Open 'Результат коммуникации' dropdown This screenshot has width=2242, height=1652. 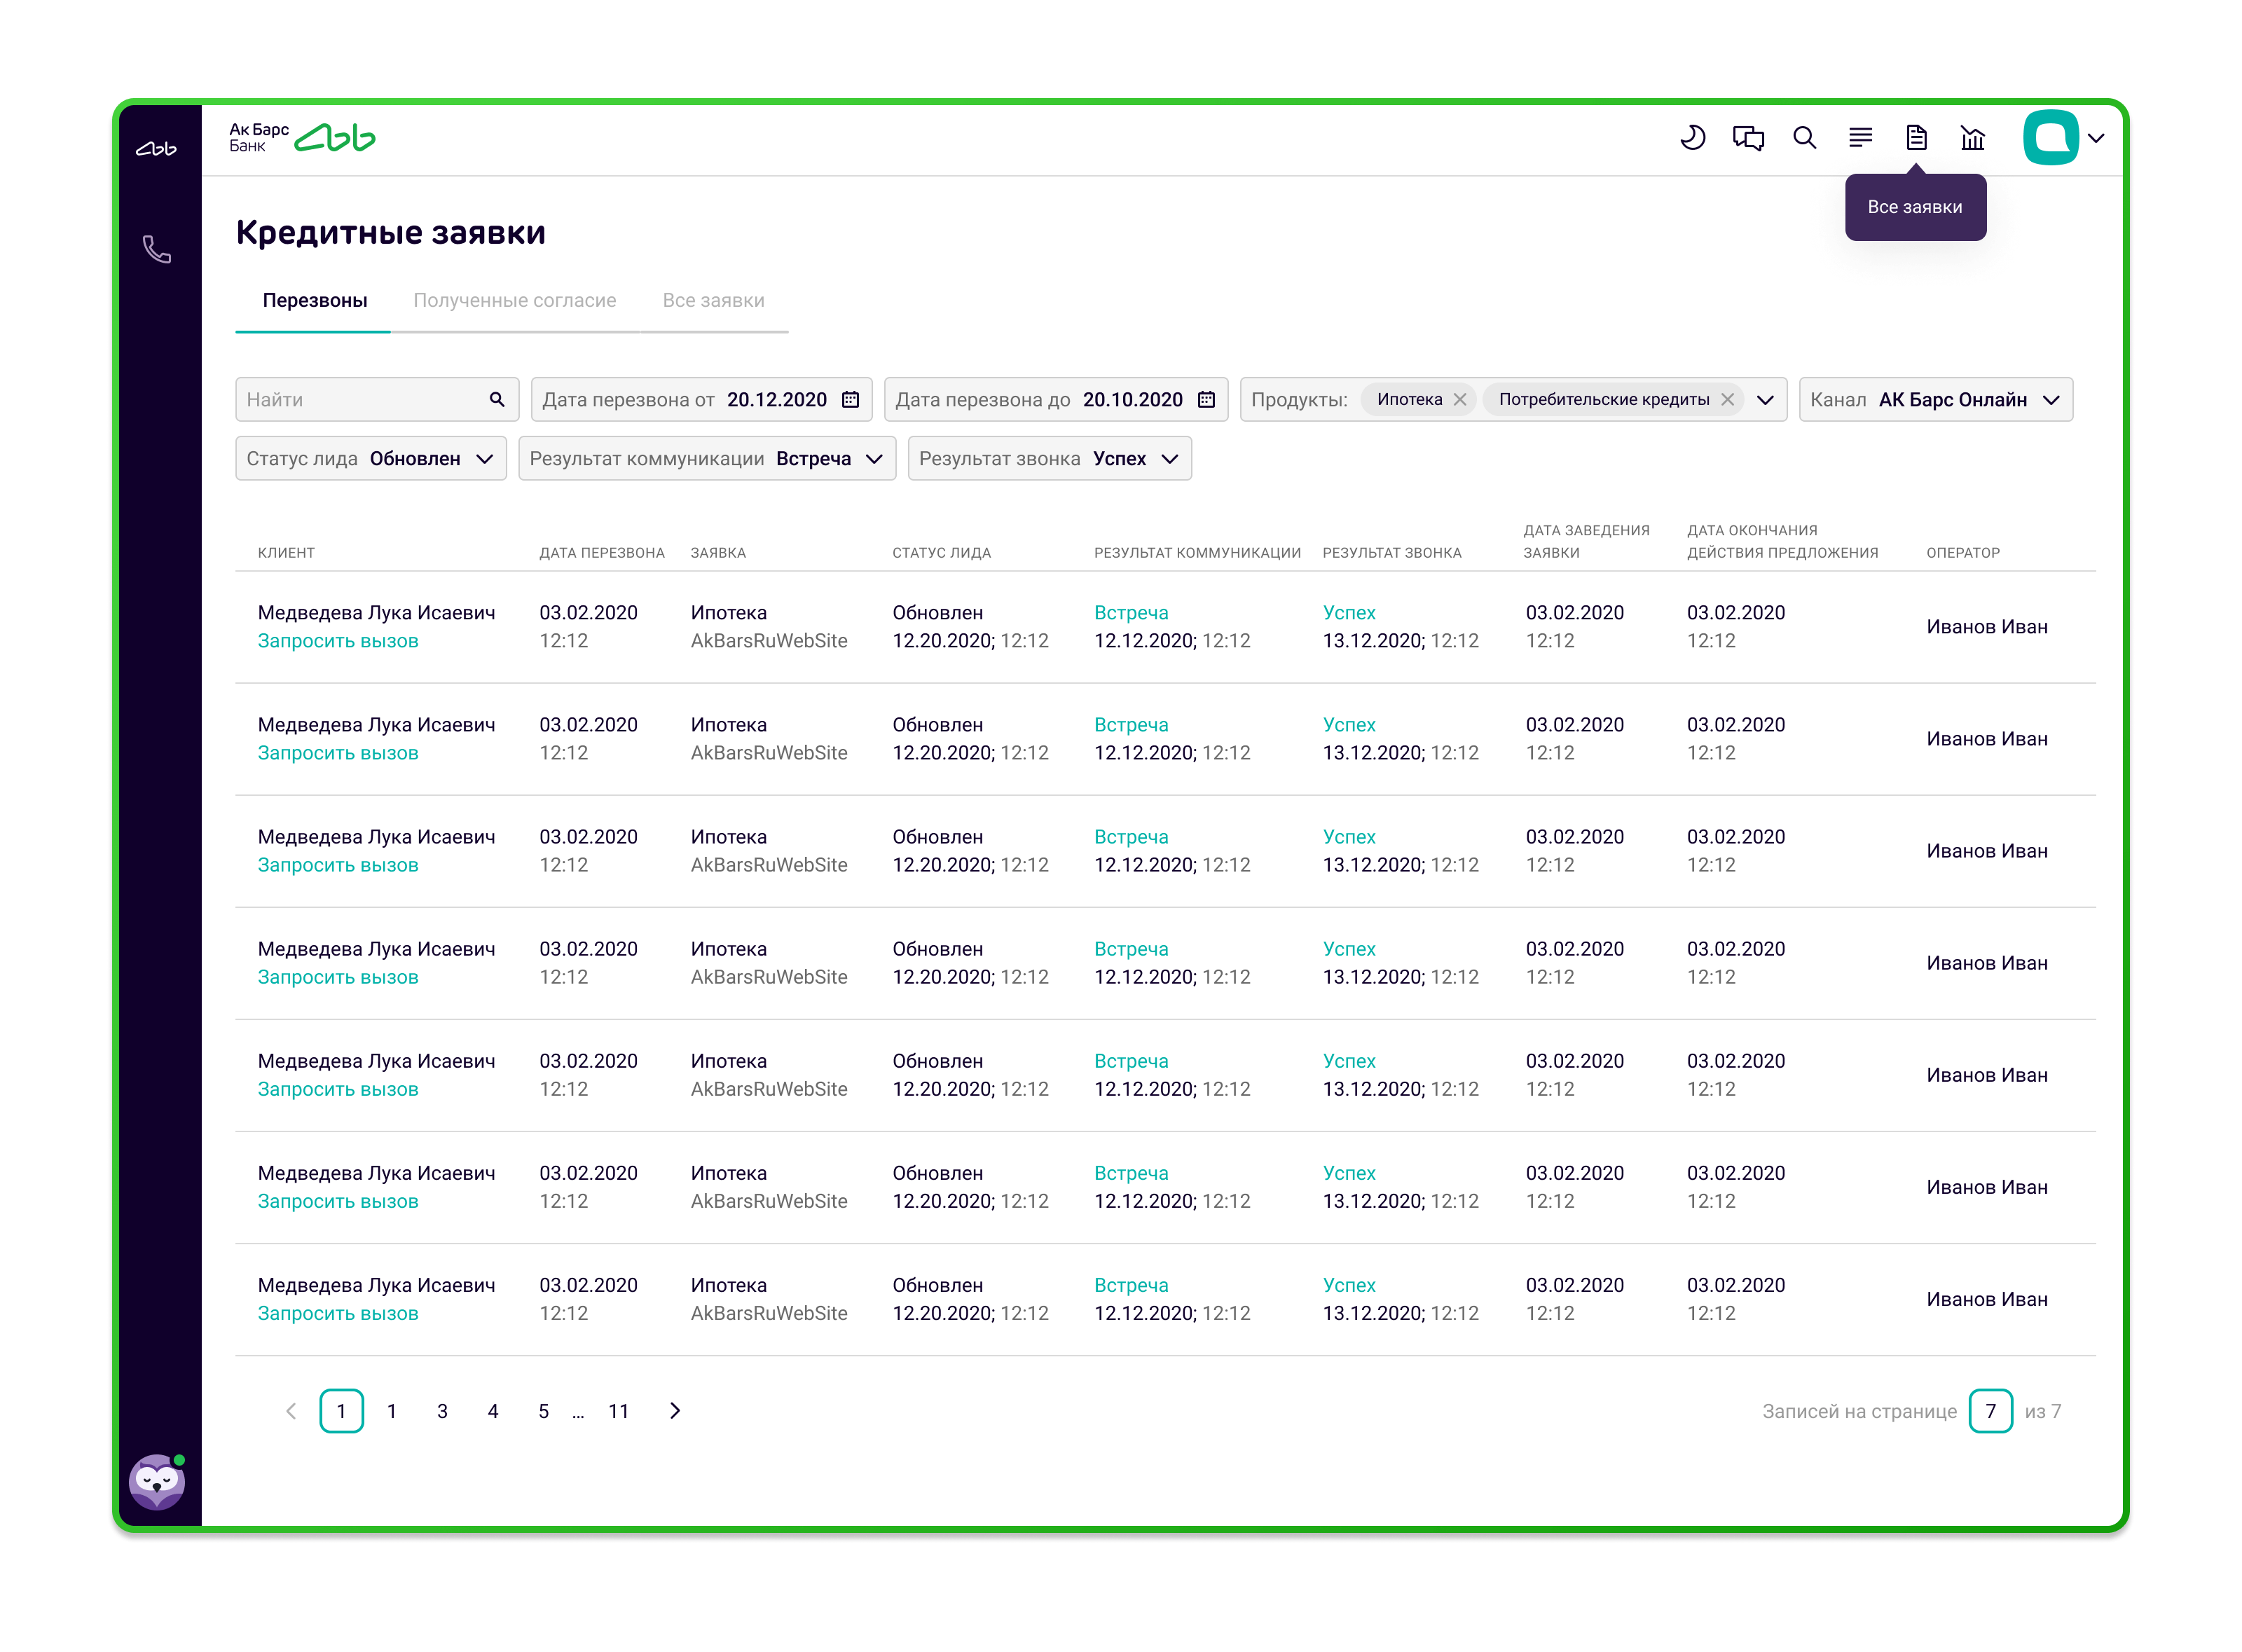click(x=874, y=458)
